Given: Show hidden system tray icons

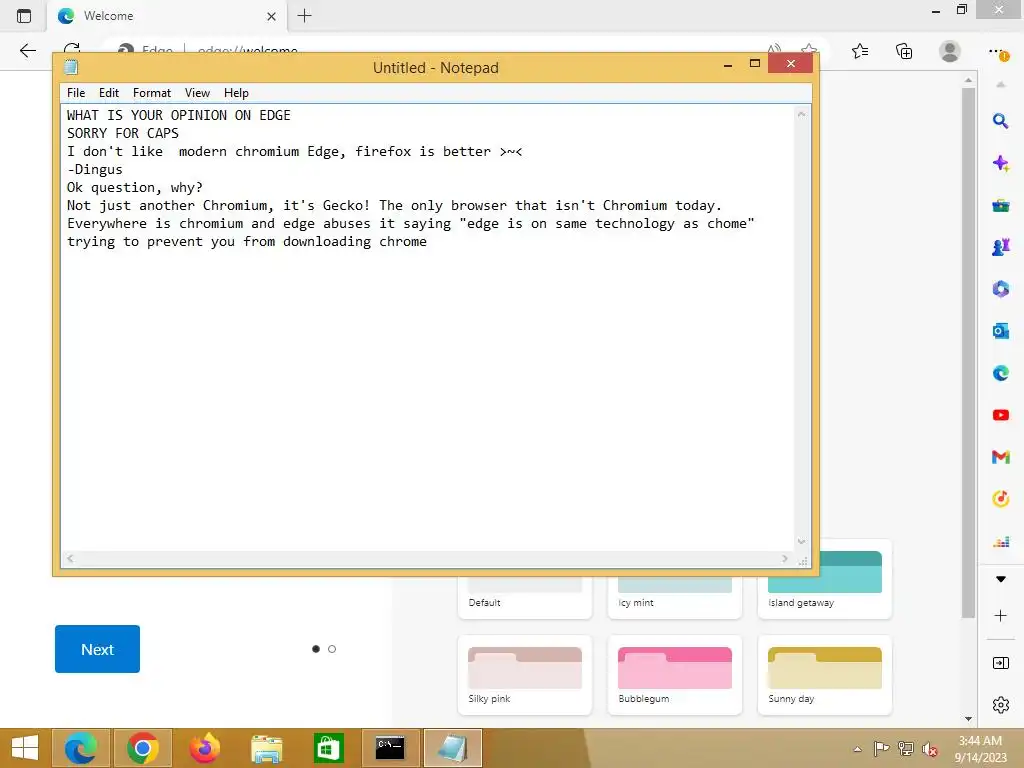Looking at the screenshot, I should [x=857, y=749].
